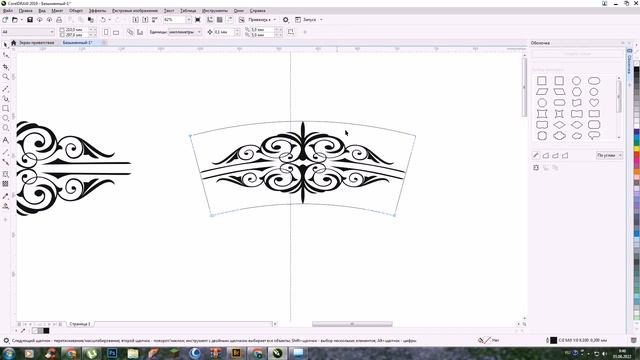
Task: Expand the Undo history arrow
Action: click(x=109, y=20)
